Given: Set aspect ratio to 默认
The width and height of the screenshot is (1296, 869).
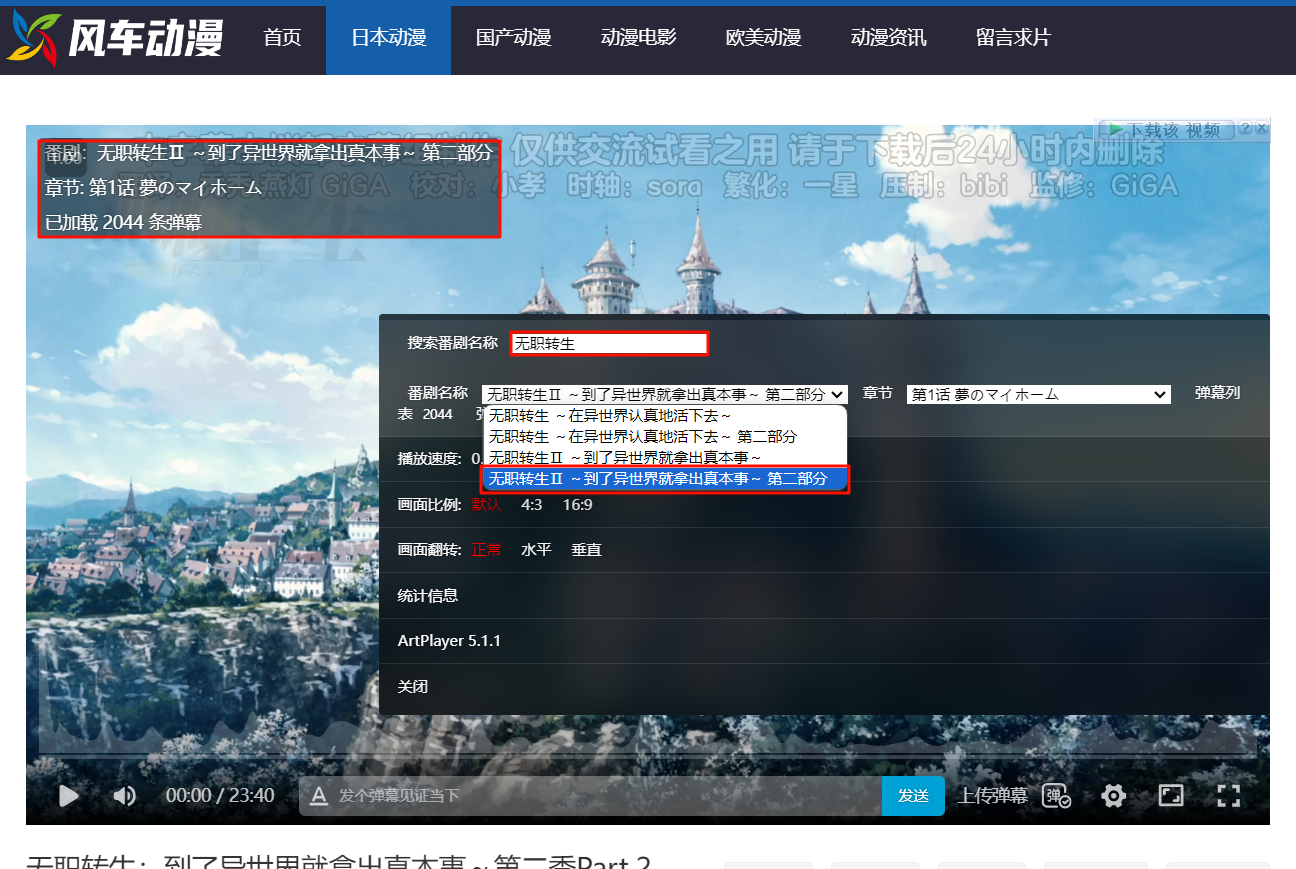Looking at the screenshot, I should (487, 504).
